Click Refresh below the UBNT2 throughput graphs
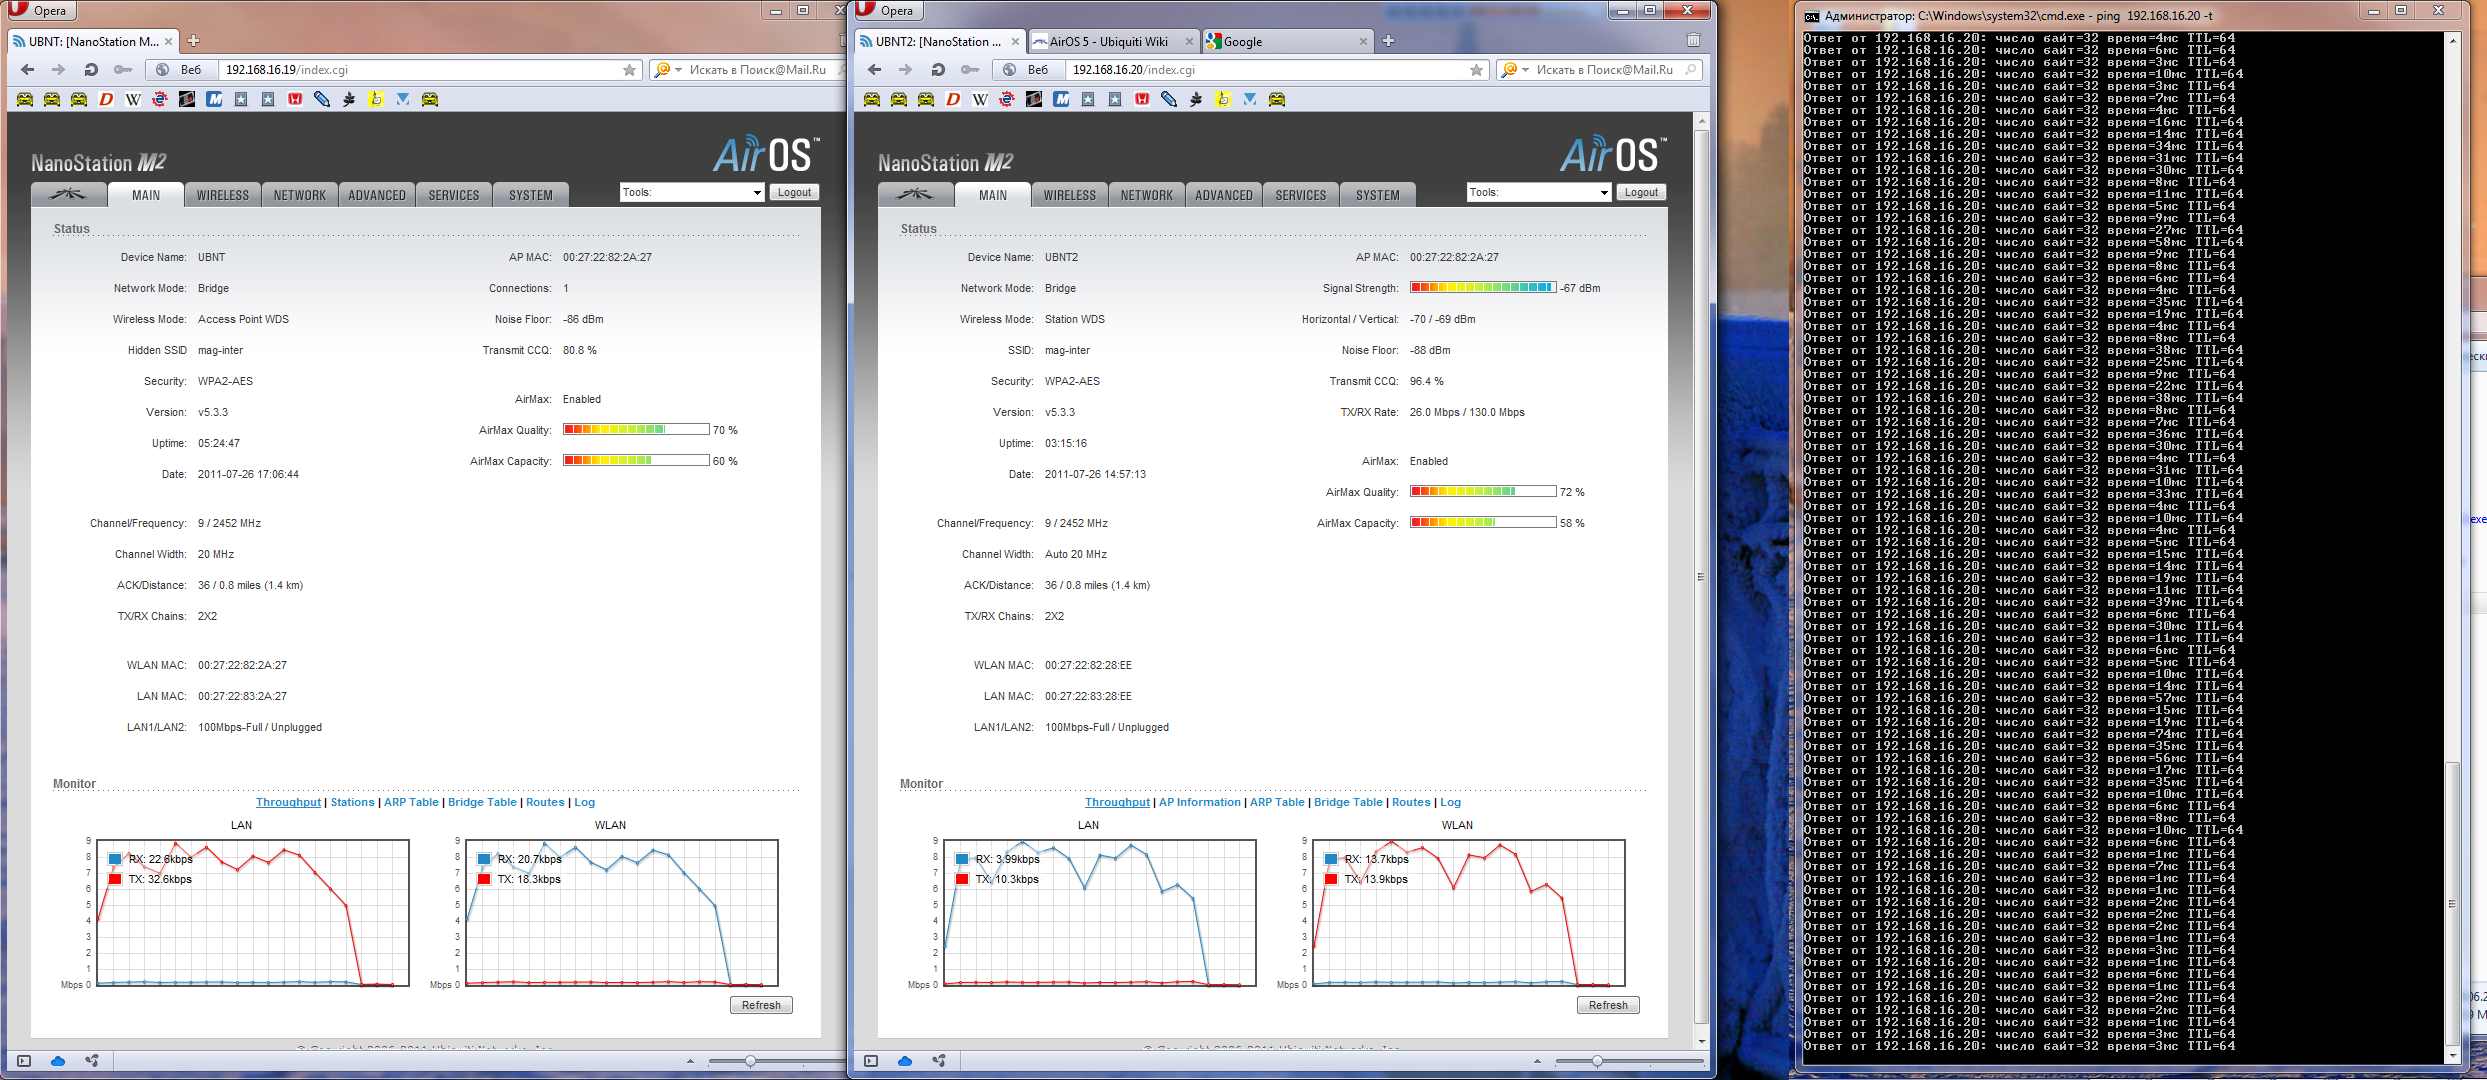 click(1608, 1005)
